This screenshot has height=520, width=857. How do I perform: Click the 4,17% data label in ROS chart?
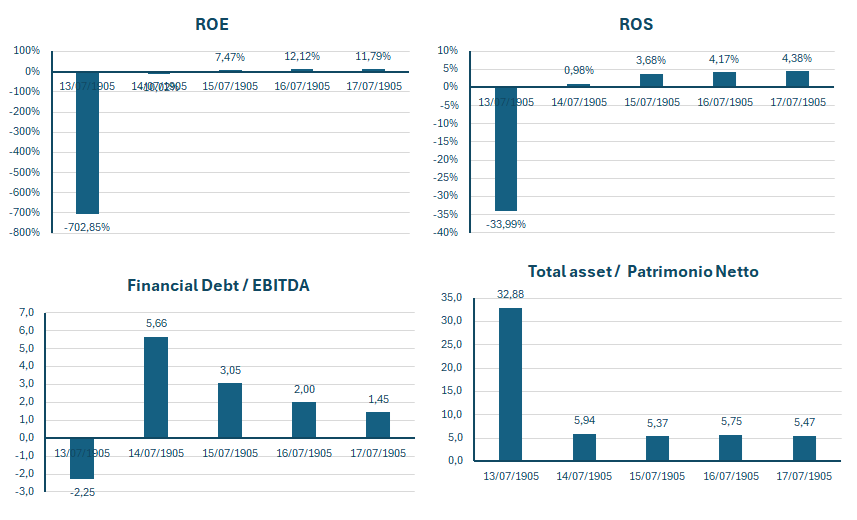coord(724,59)
